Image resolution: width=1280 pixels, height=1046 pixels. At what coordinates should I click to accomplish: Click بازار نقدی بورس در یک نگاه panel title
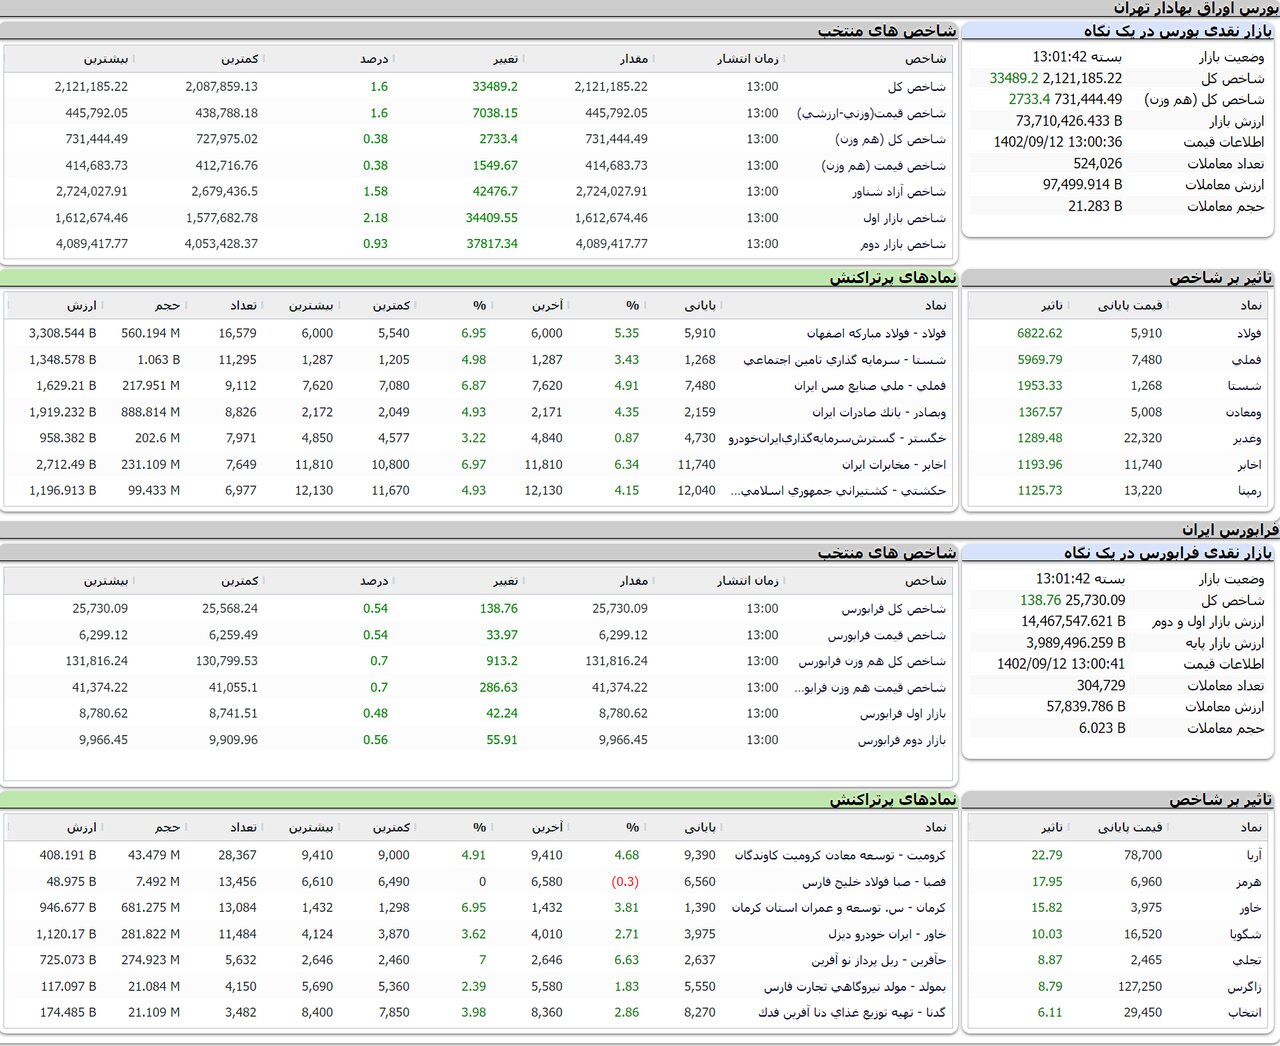pyautogui.click(x=1177, y=31)
